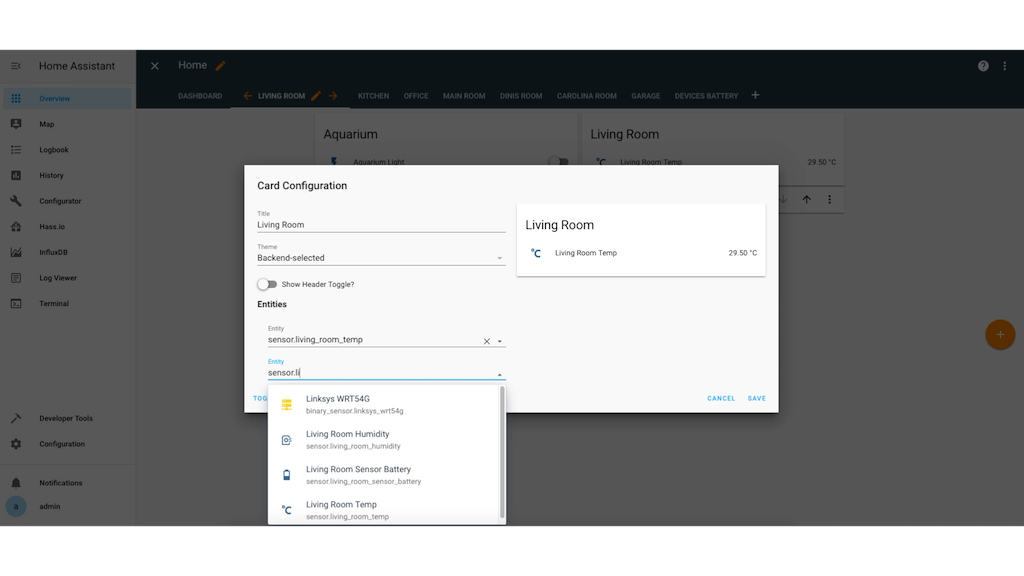This screenshot has width=1024, height=576.
Task: Move Living Room tab left arrow
Action: [x=248, y=96]
